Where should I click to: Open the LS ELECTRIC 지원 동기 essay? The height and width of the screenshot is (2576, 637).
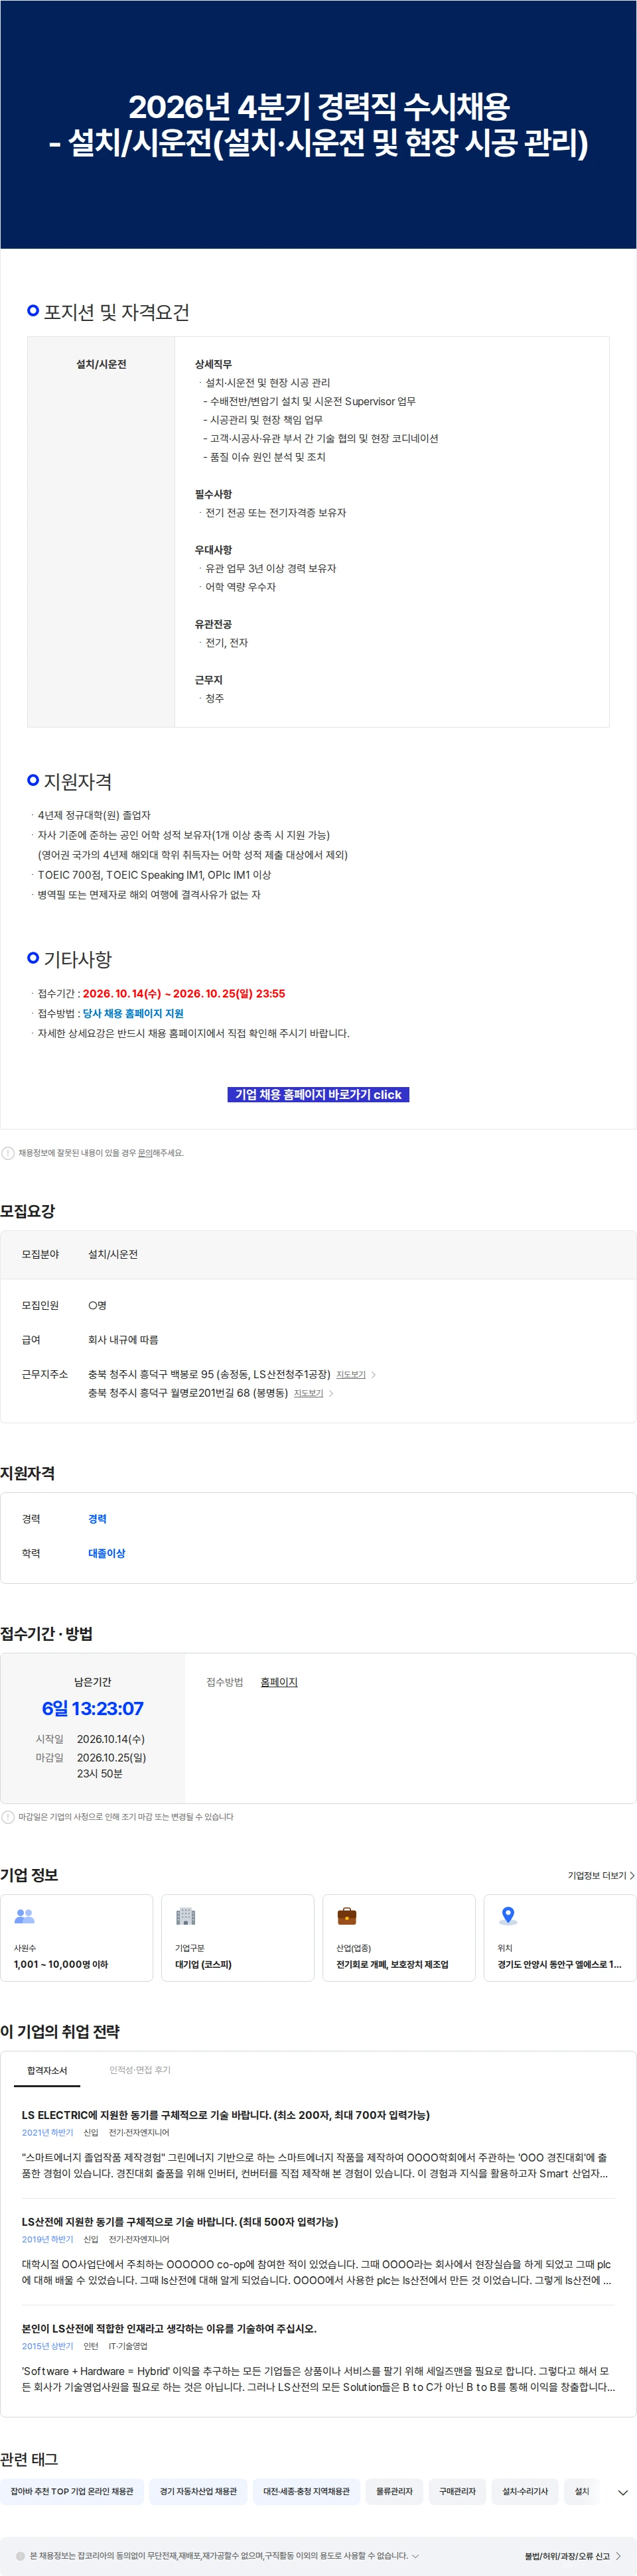coord(226,2115)
